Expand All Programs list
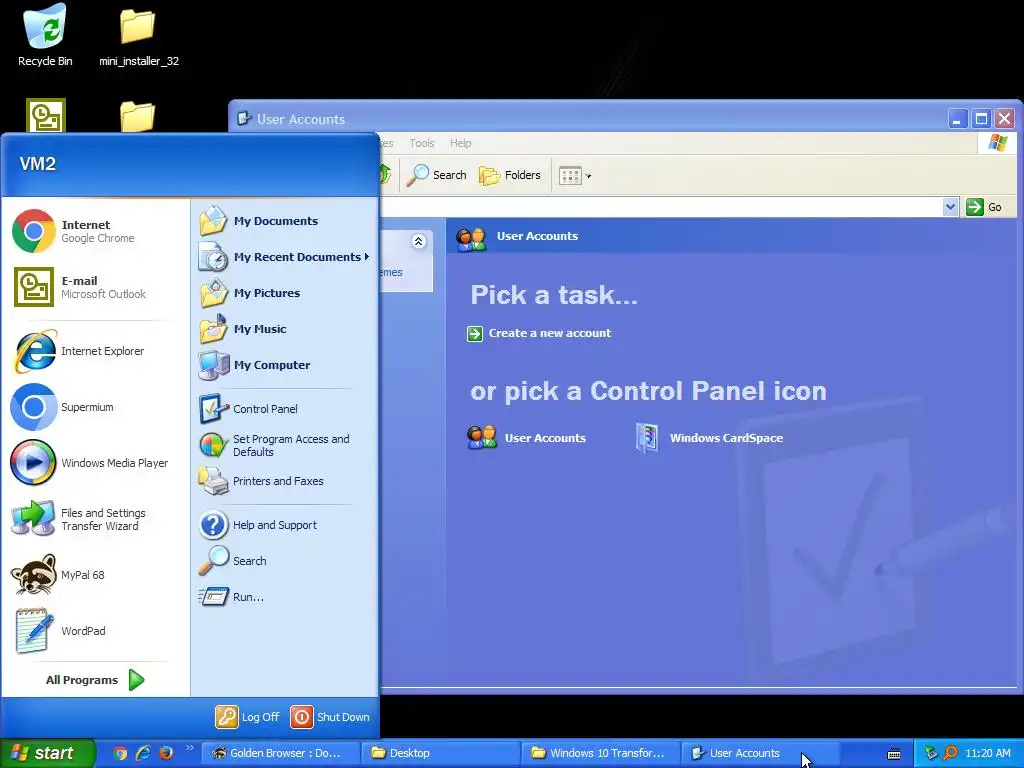Image resolution: width=1024 pixels, height=768 pixels. [95, 680]
